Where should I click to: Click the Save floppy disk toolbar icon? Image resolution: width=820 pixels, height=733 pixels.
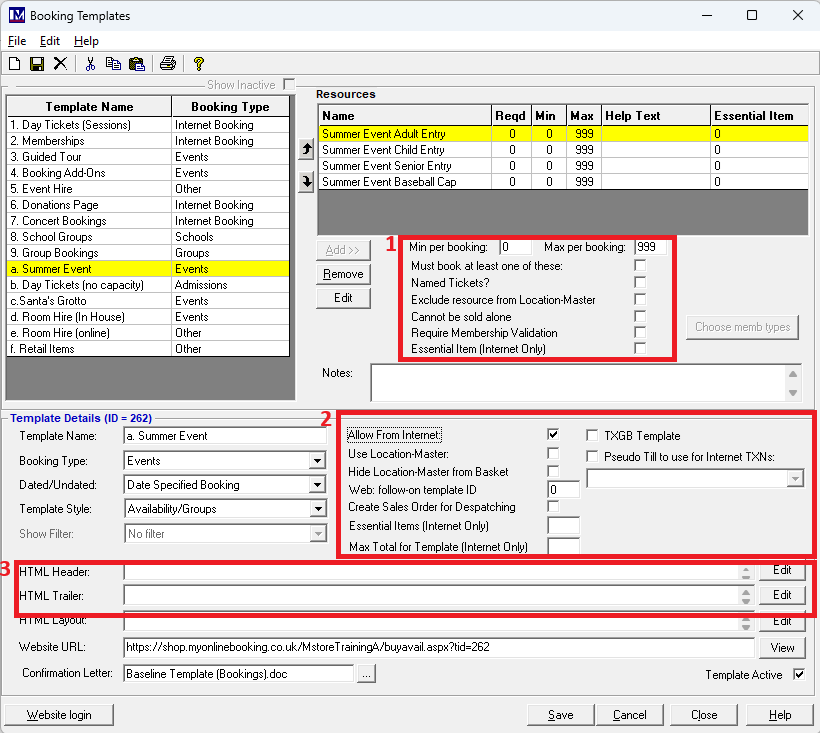[x=37, y=64]
